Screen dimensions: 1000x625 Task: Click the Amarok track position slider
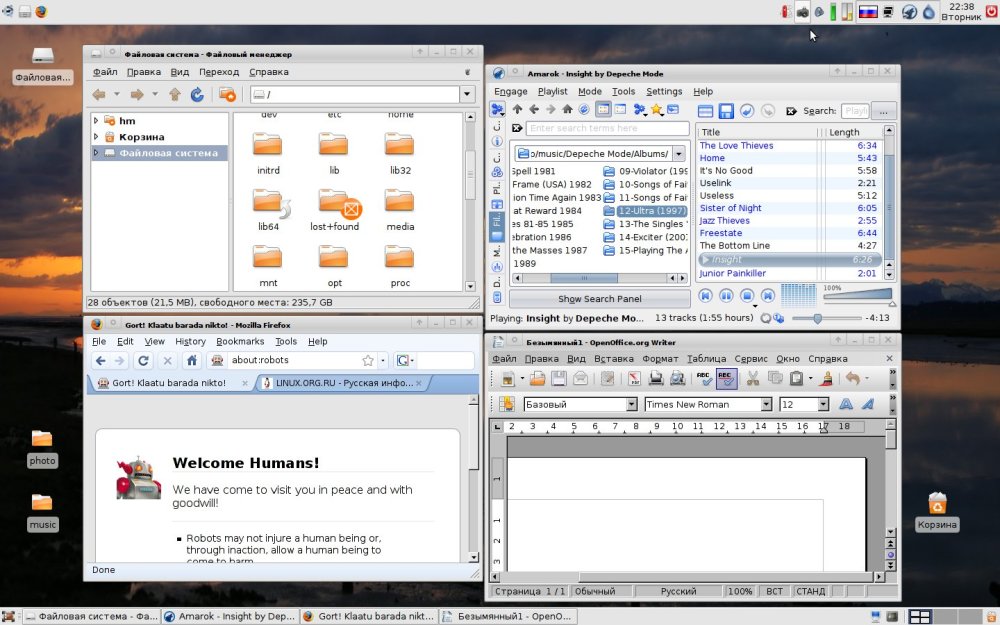827,318
